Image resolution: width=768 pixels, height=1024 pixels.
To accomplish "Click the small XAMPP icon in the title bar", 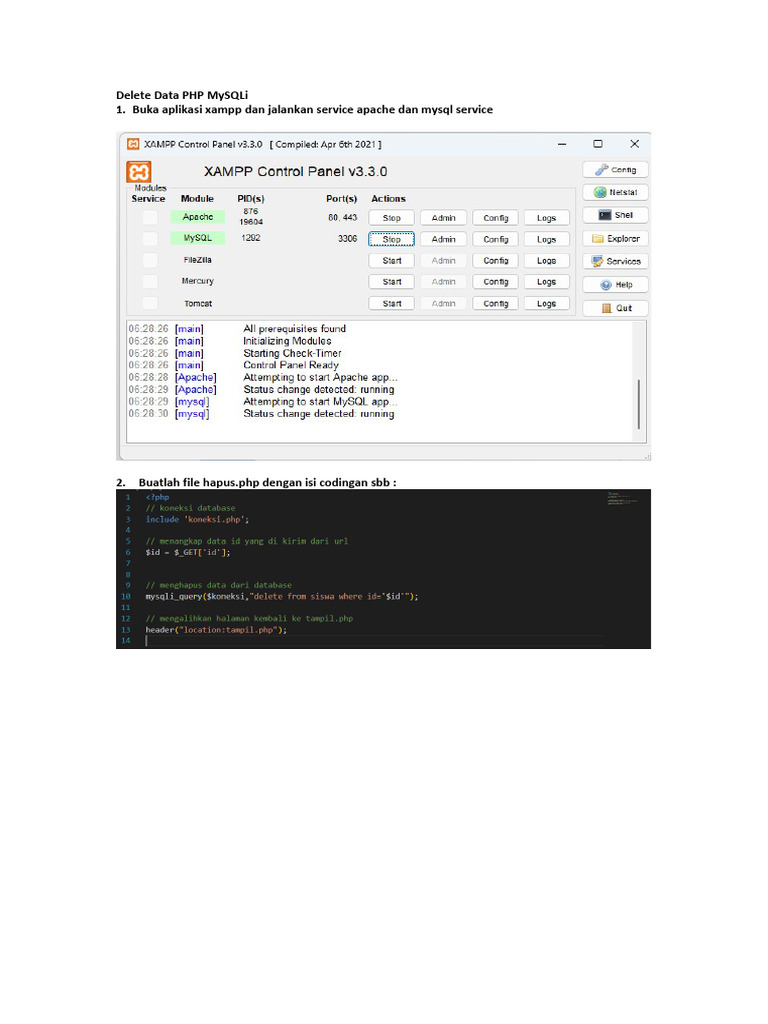I will pyautogui.click(x=133, y=144).
